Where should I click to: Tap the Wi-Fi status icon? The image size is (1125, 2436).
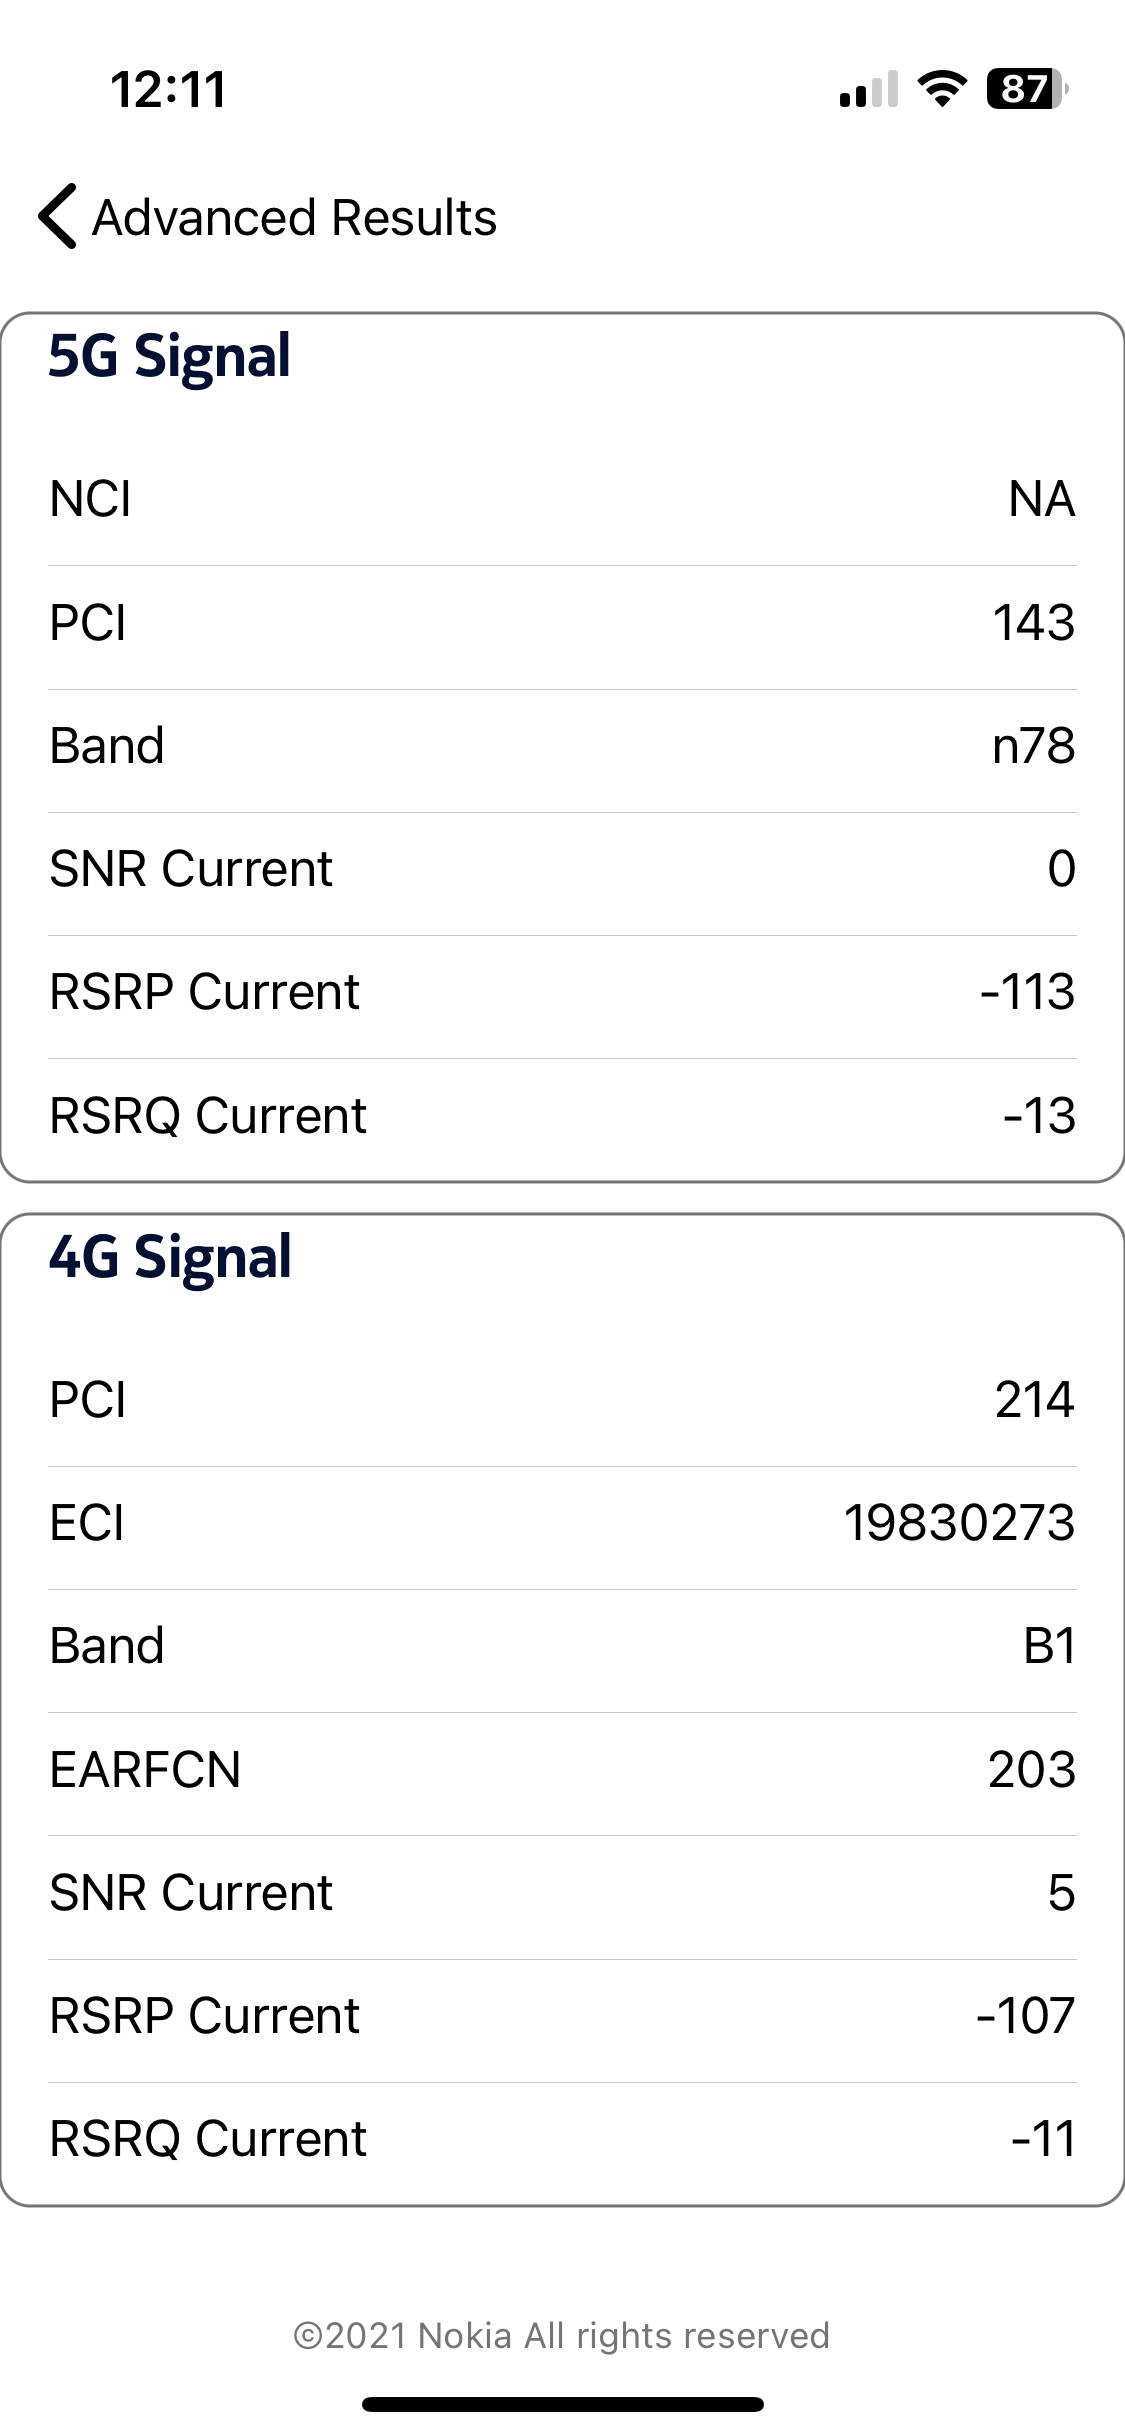click(x=941, y=89)
